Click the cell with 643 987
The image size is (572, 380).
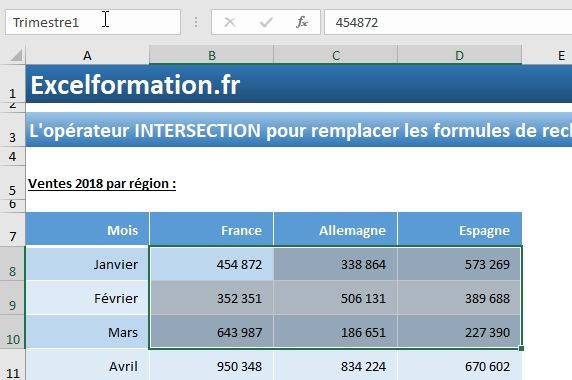(212, 332)
